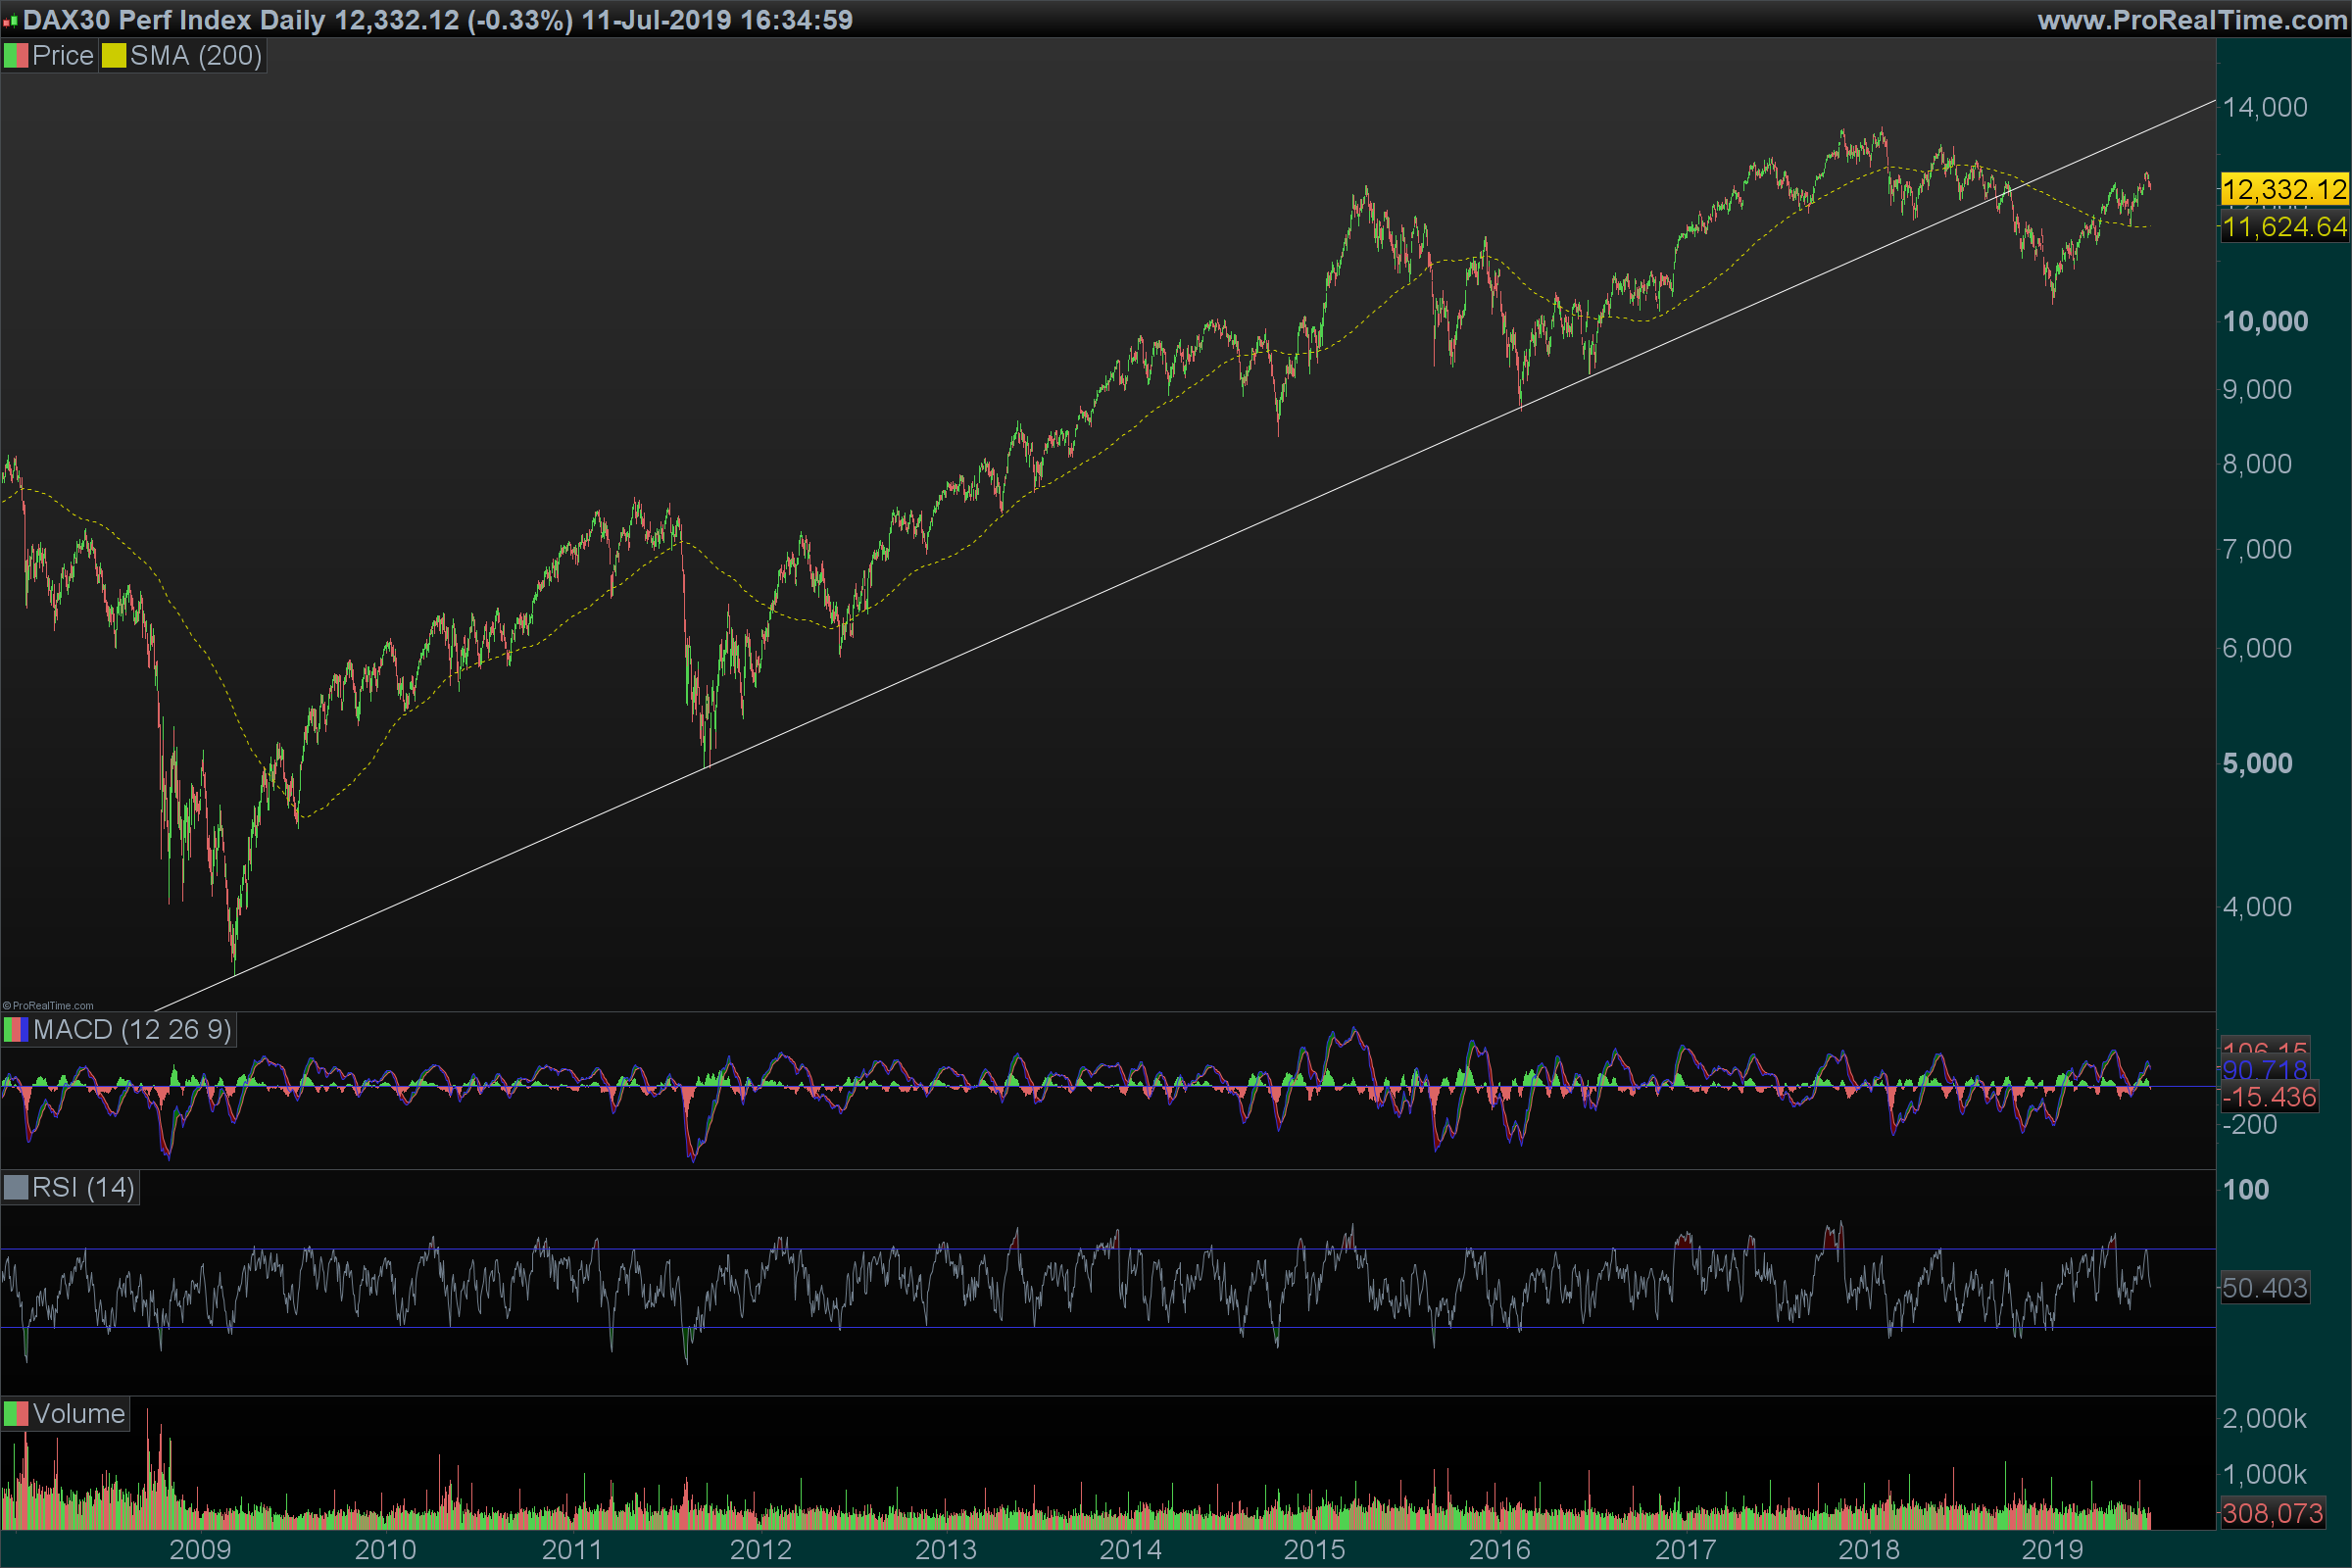This screenshot has height=1568, width=2352.
Task: Click the gray RSI (14) legend icon
Action: [16, 1188]
